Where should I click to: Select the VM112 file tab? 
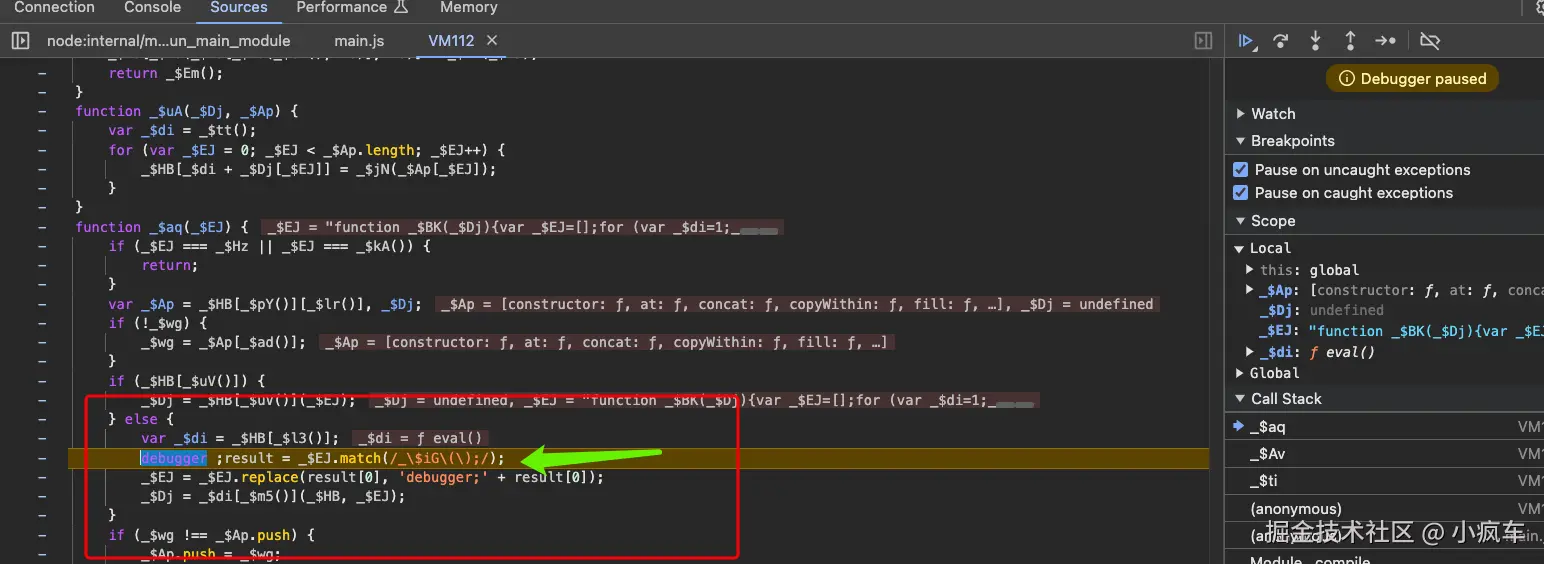click(450, 41)
